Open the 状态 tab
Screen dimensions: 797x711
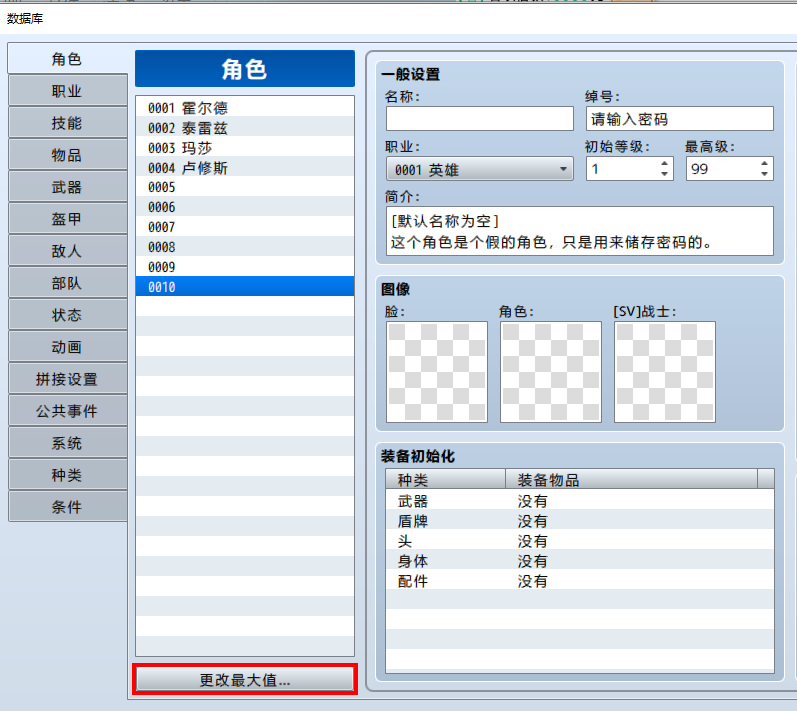67,315
